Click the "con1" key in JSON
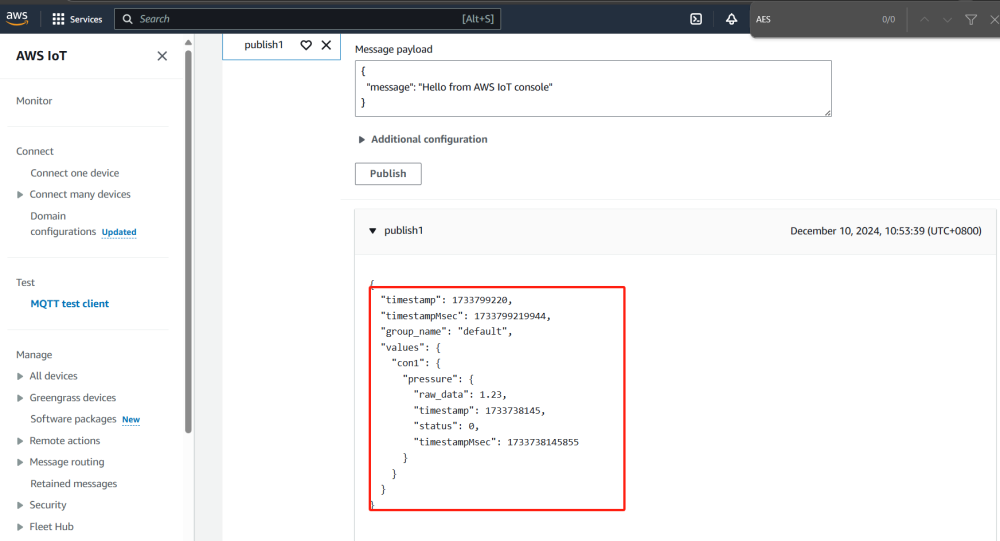Screen dimensions: 1000x541 [408, 363]
